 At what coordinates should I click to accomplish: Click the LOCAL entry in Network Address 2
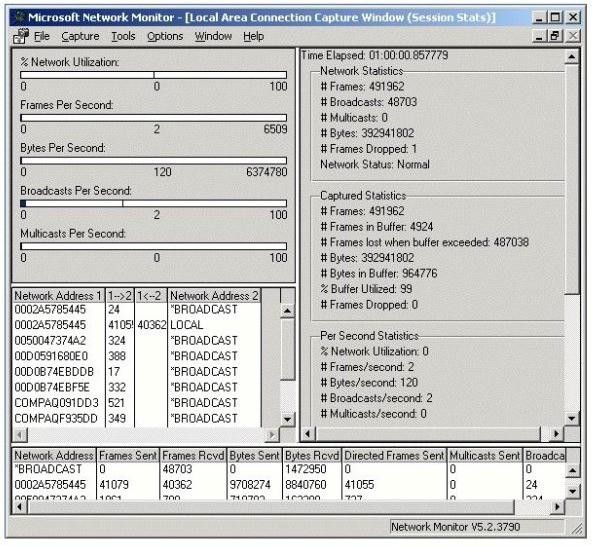pos(187,325)
